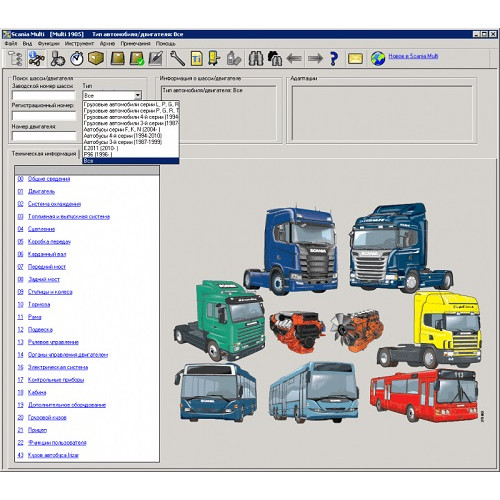Open the Файл menu
This screenshot has height=500, width=500.
11,44
